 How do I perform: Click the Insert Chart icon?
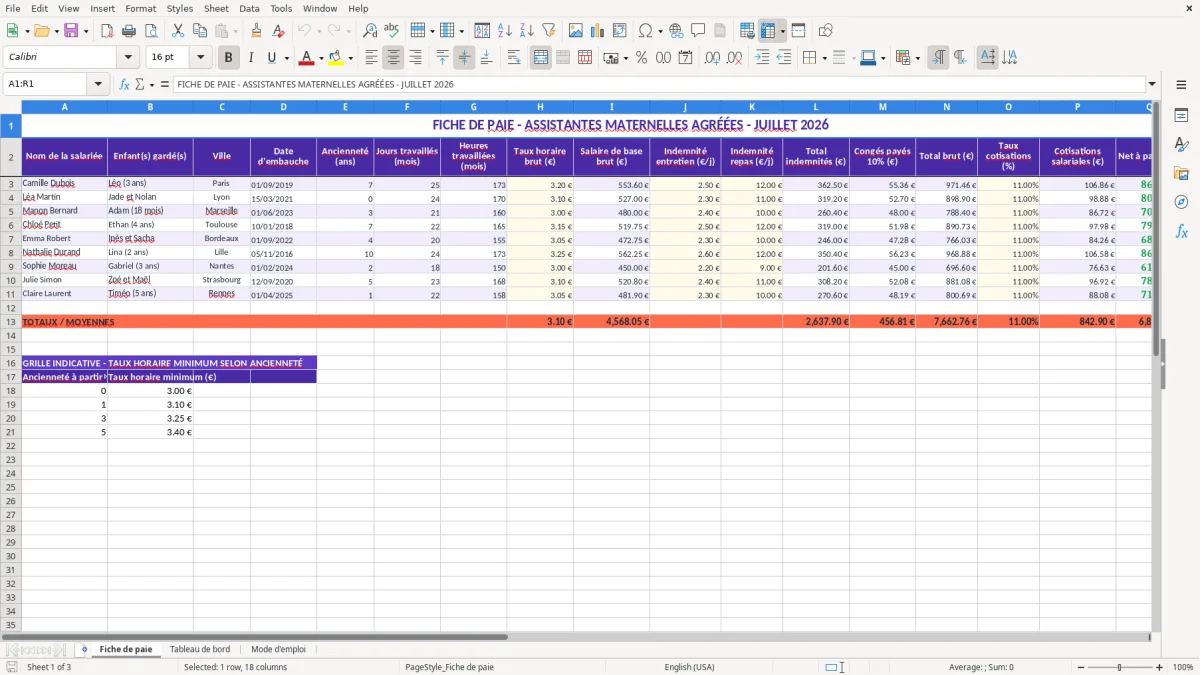(x=598, y=31)
